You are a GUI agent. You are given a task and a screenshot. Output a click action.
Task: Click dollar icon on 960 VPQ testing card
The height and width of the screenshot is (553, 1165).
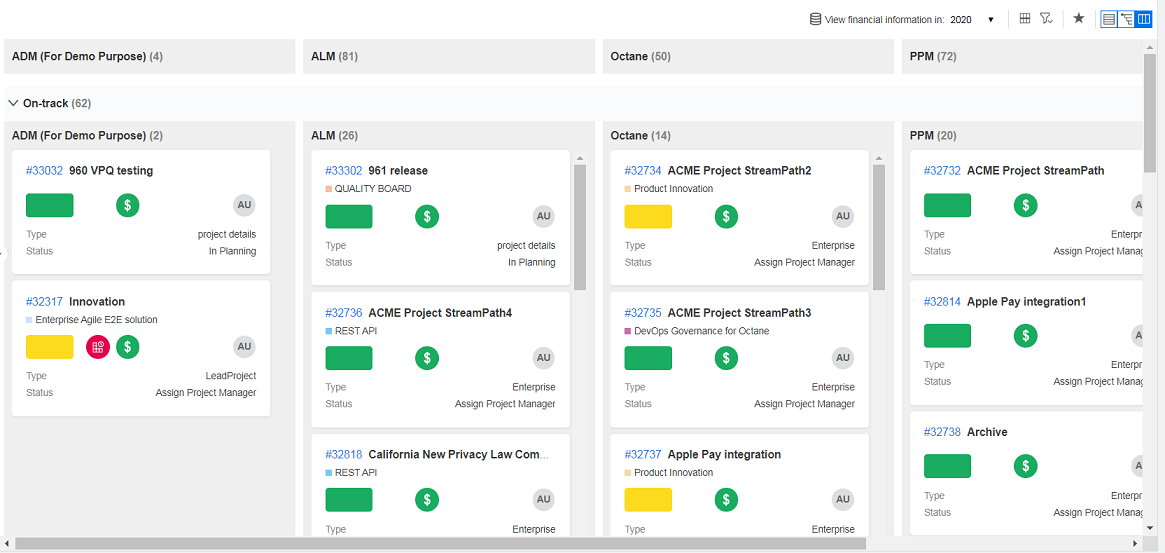tap(127, 205)
